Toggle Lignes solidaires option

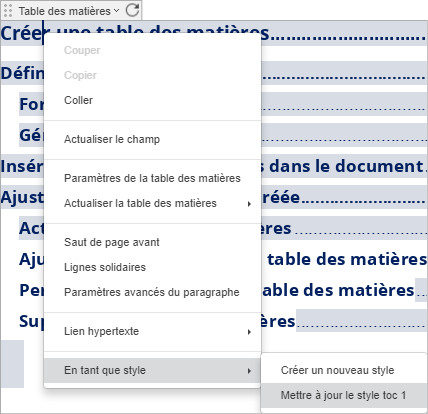[152, 267]
